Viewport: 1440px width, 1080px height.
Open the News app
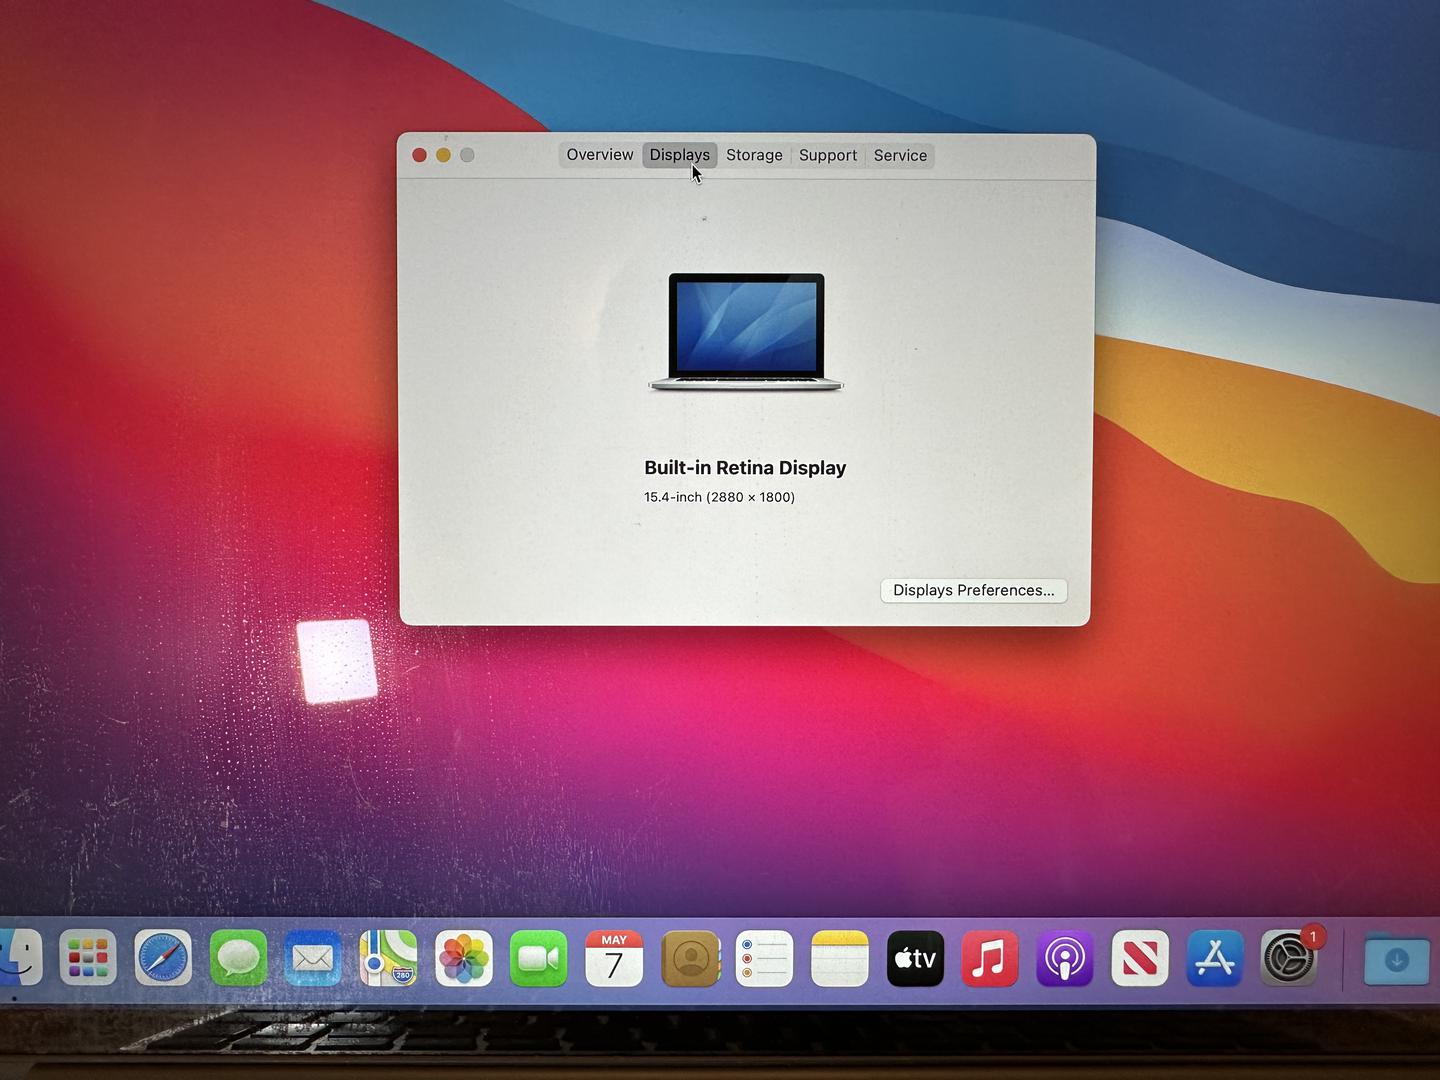click(1140, 958)
